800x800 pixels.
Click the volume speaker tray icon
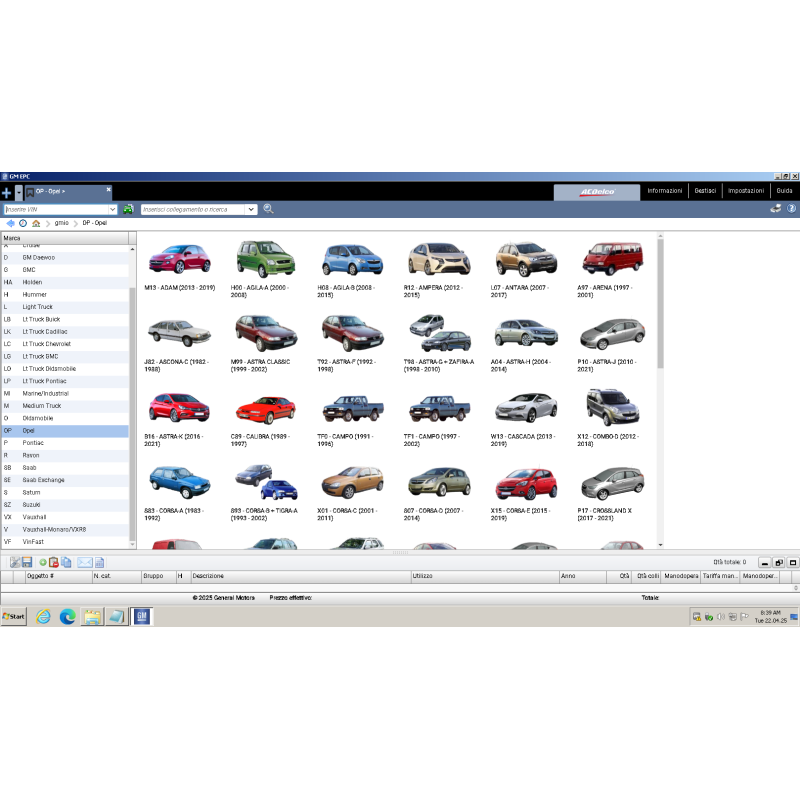(720, 617)
